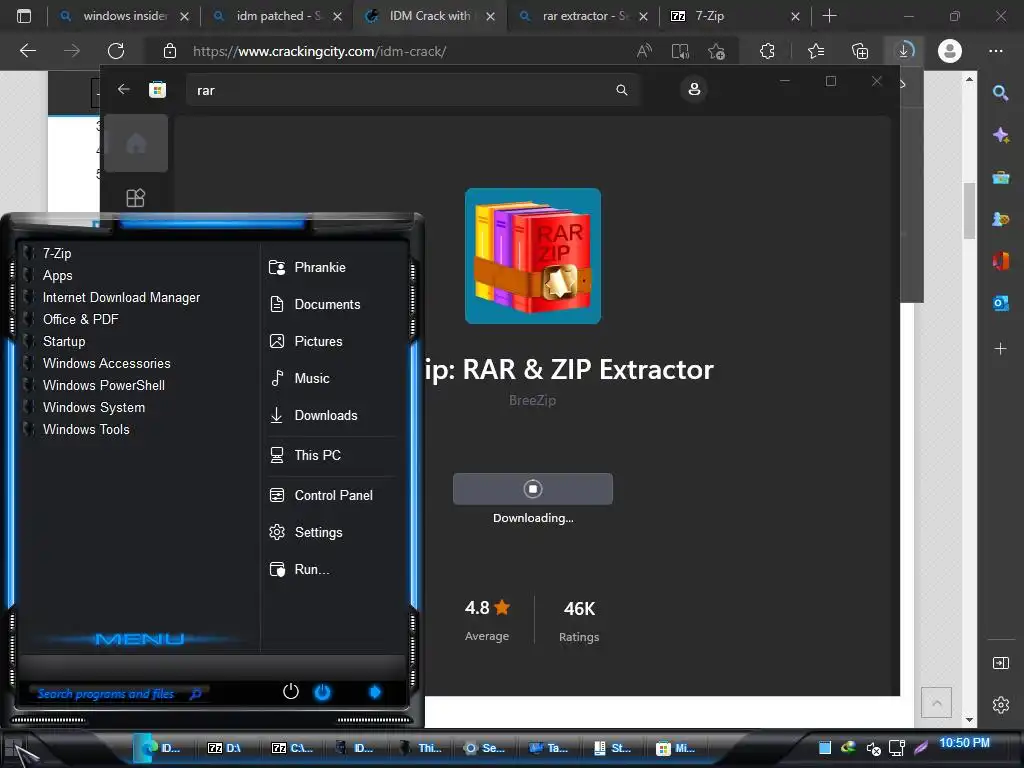Click the glowing blue power button
The width and height of the screenshot is (1024, 768).
pos(323,692)
